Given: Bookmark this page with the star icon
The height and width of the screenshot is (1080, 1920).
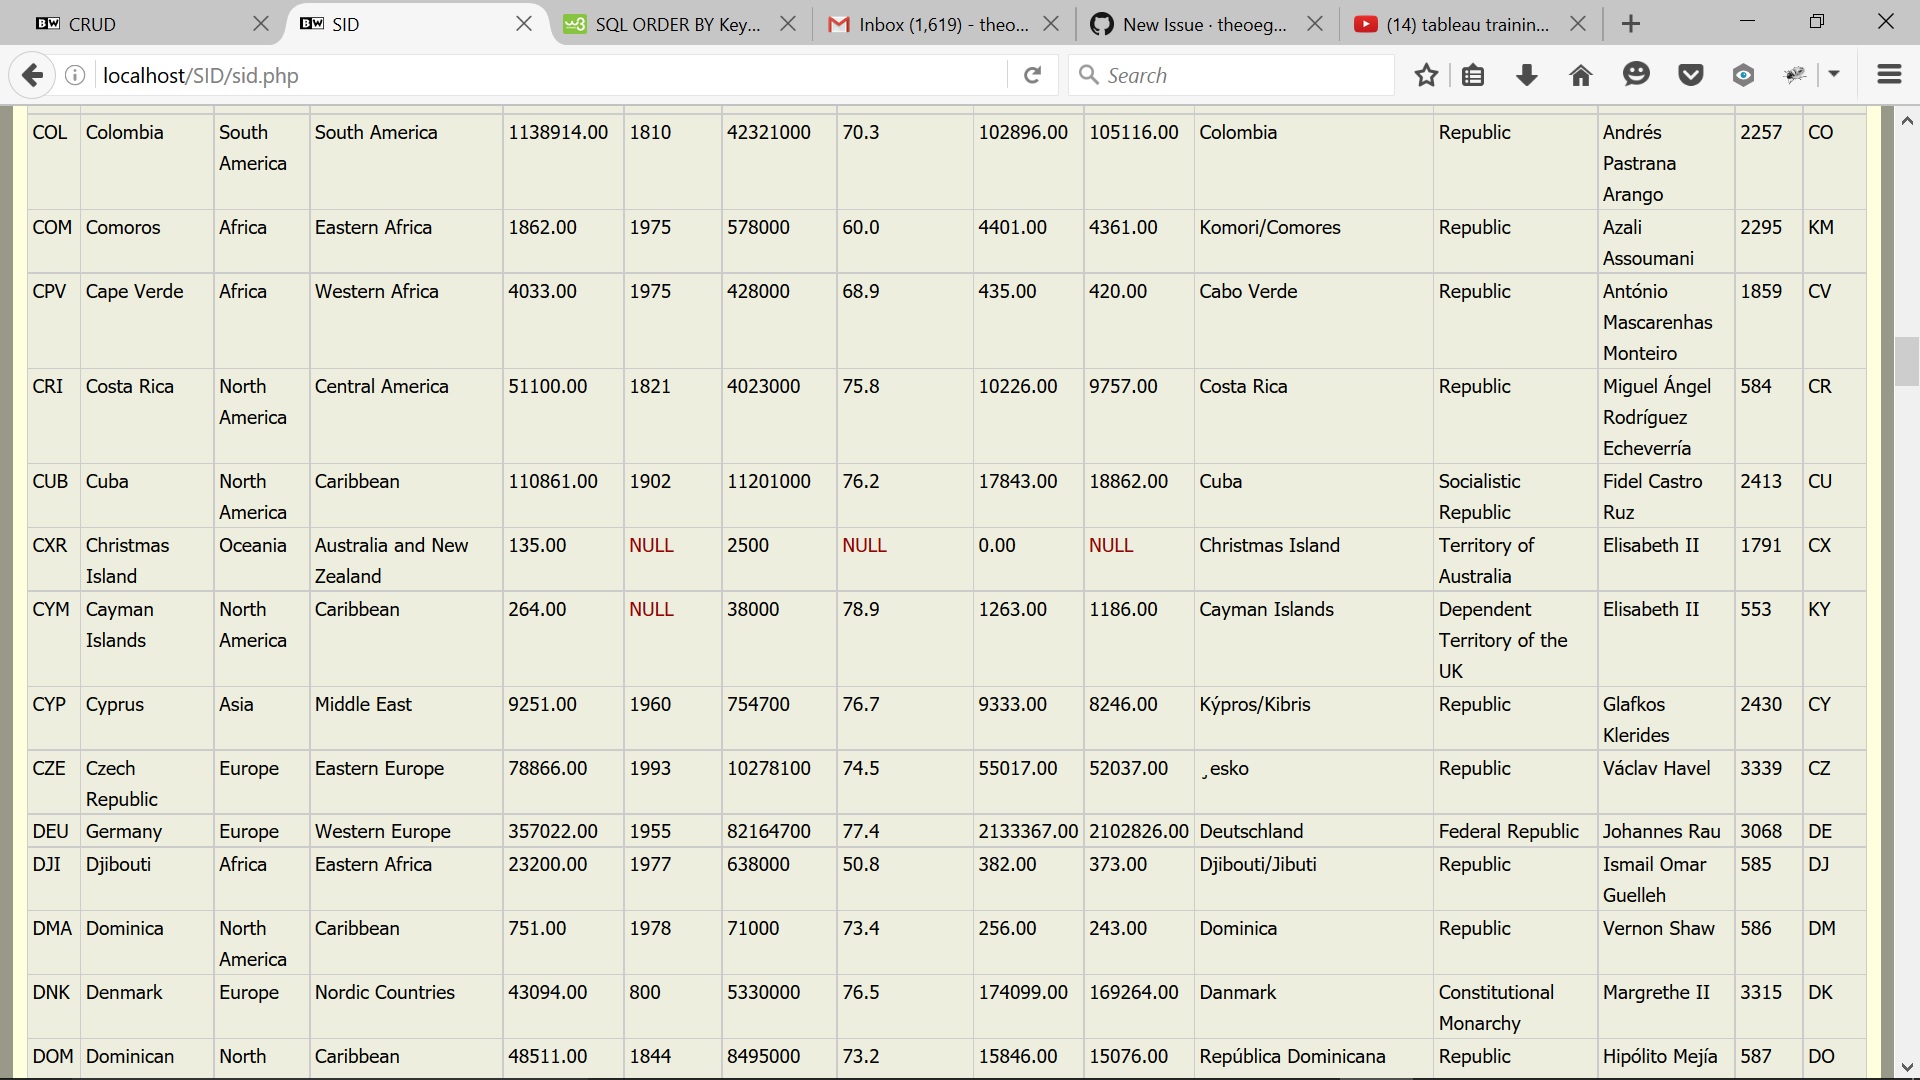Looking at the screenshot, I should (x=1426, y=75).
